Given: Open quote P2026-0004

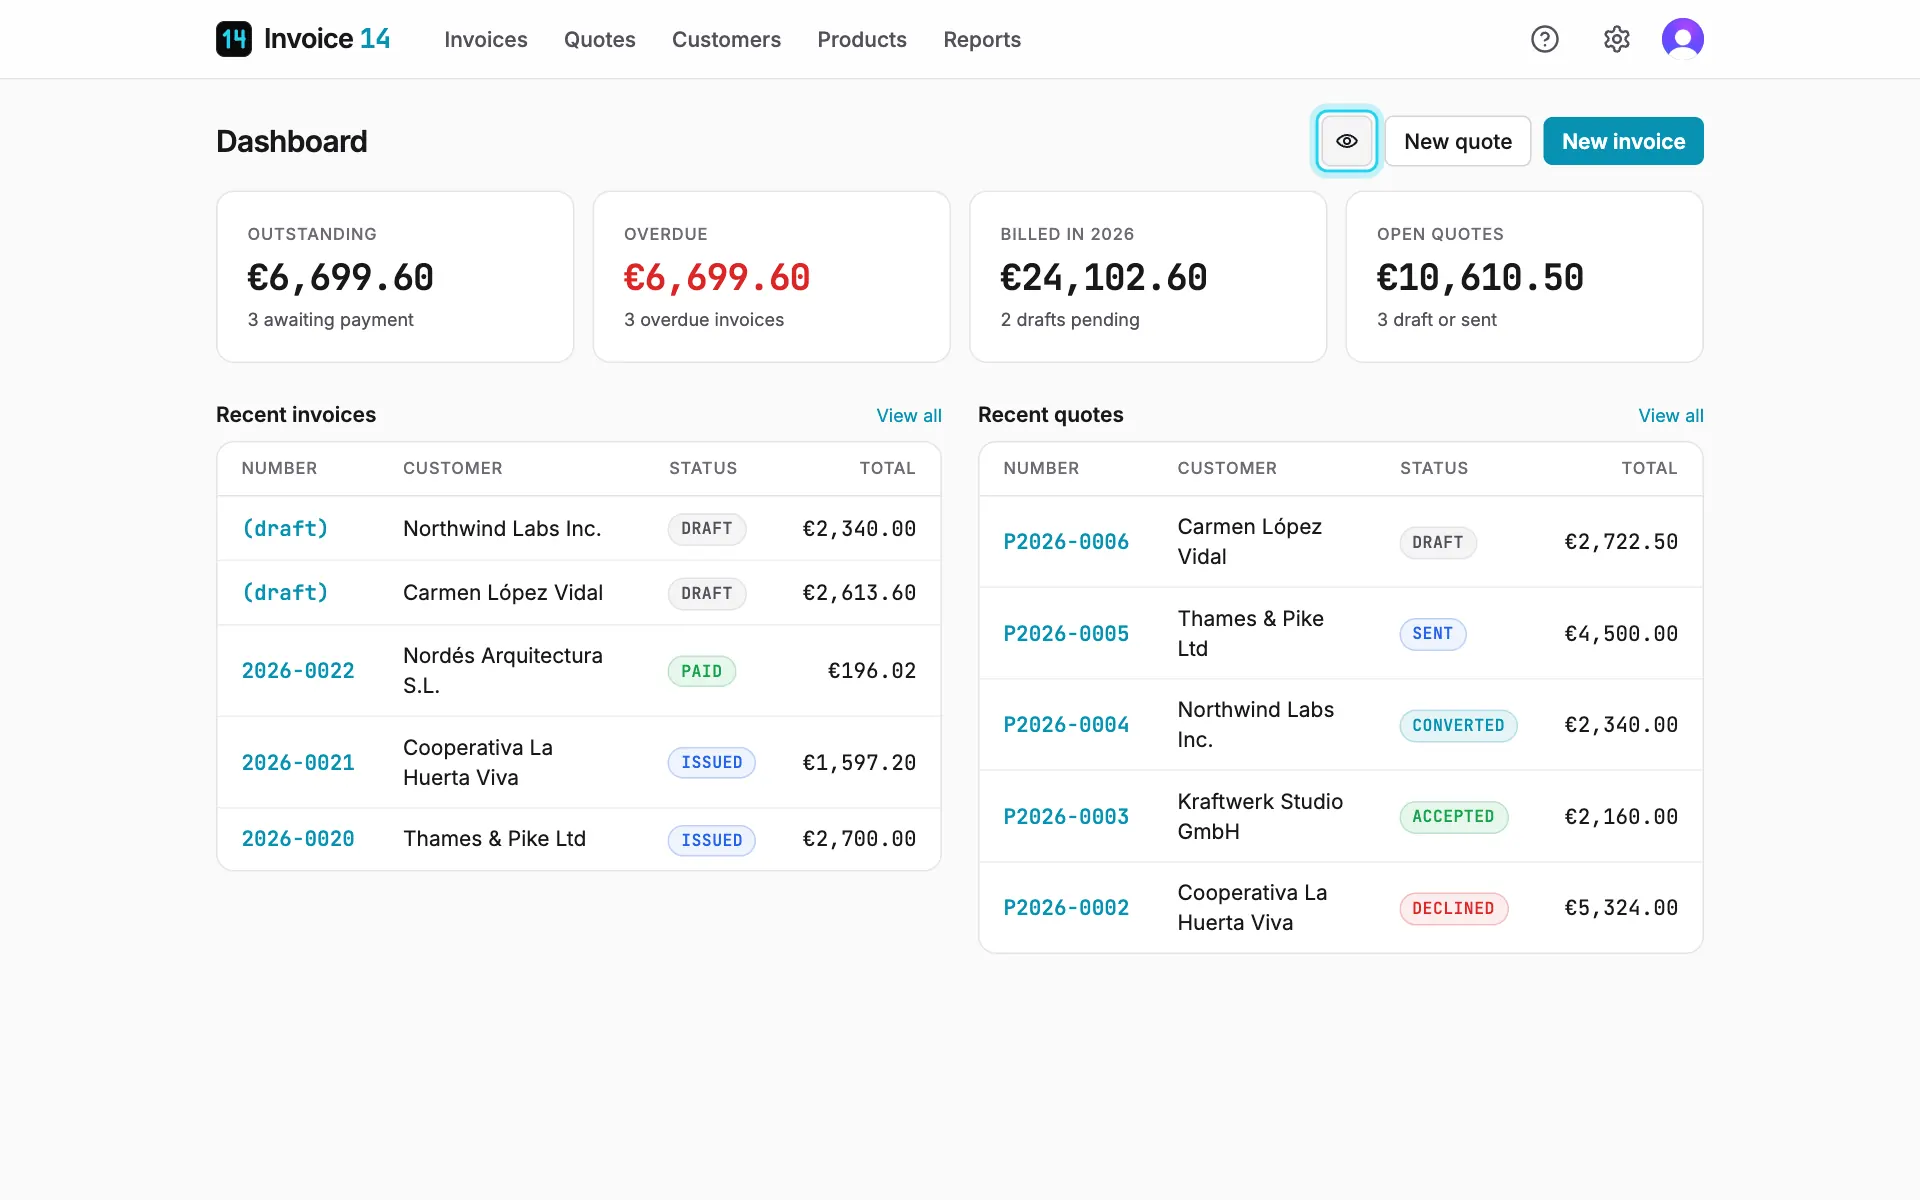Looking at the screenshot, I should click(x=1066, y=724).
